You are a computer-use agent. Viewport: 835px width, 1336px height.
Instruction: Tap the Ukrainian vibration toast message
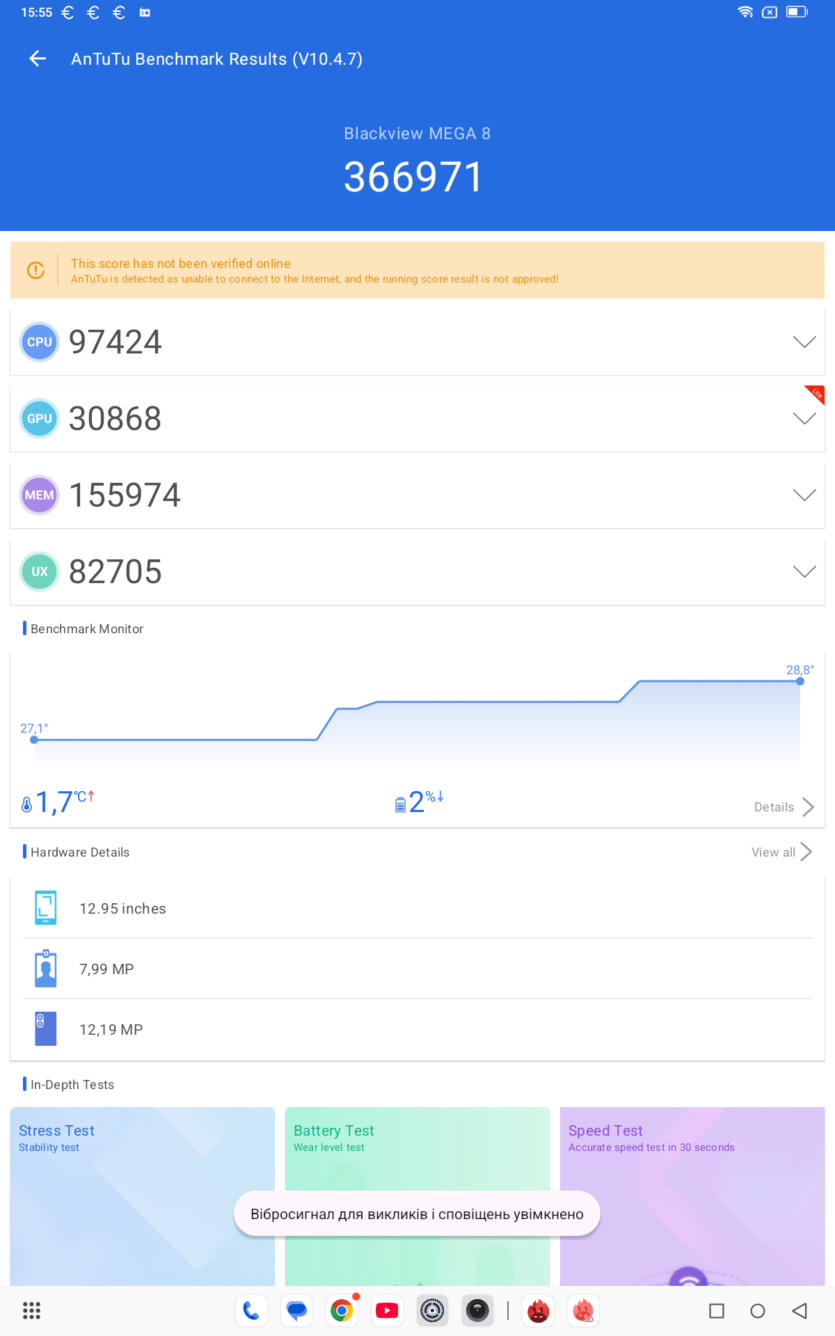(417, 1214)
